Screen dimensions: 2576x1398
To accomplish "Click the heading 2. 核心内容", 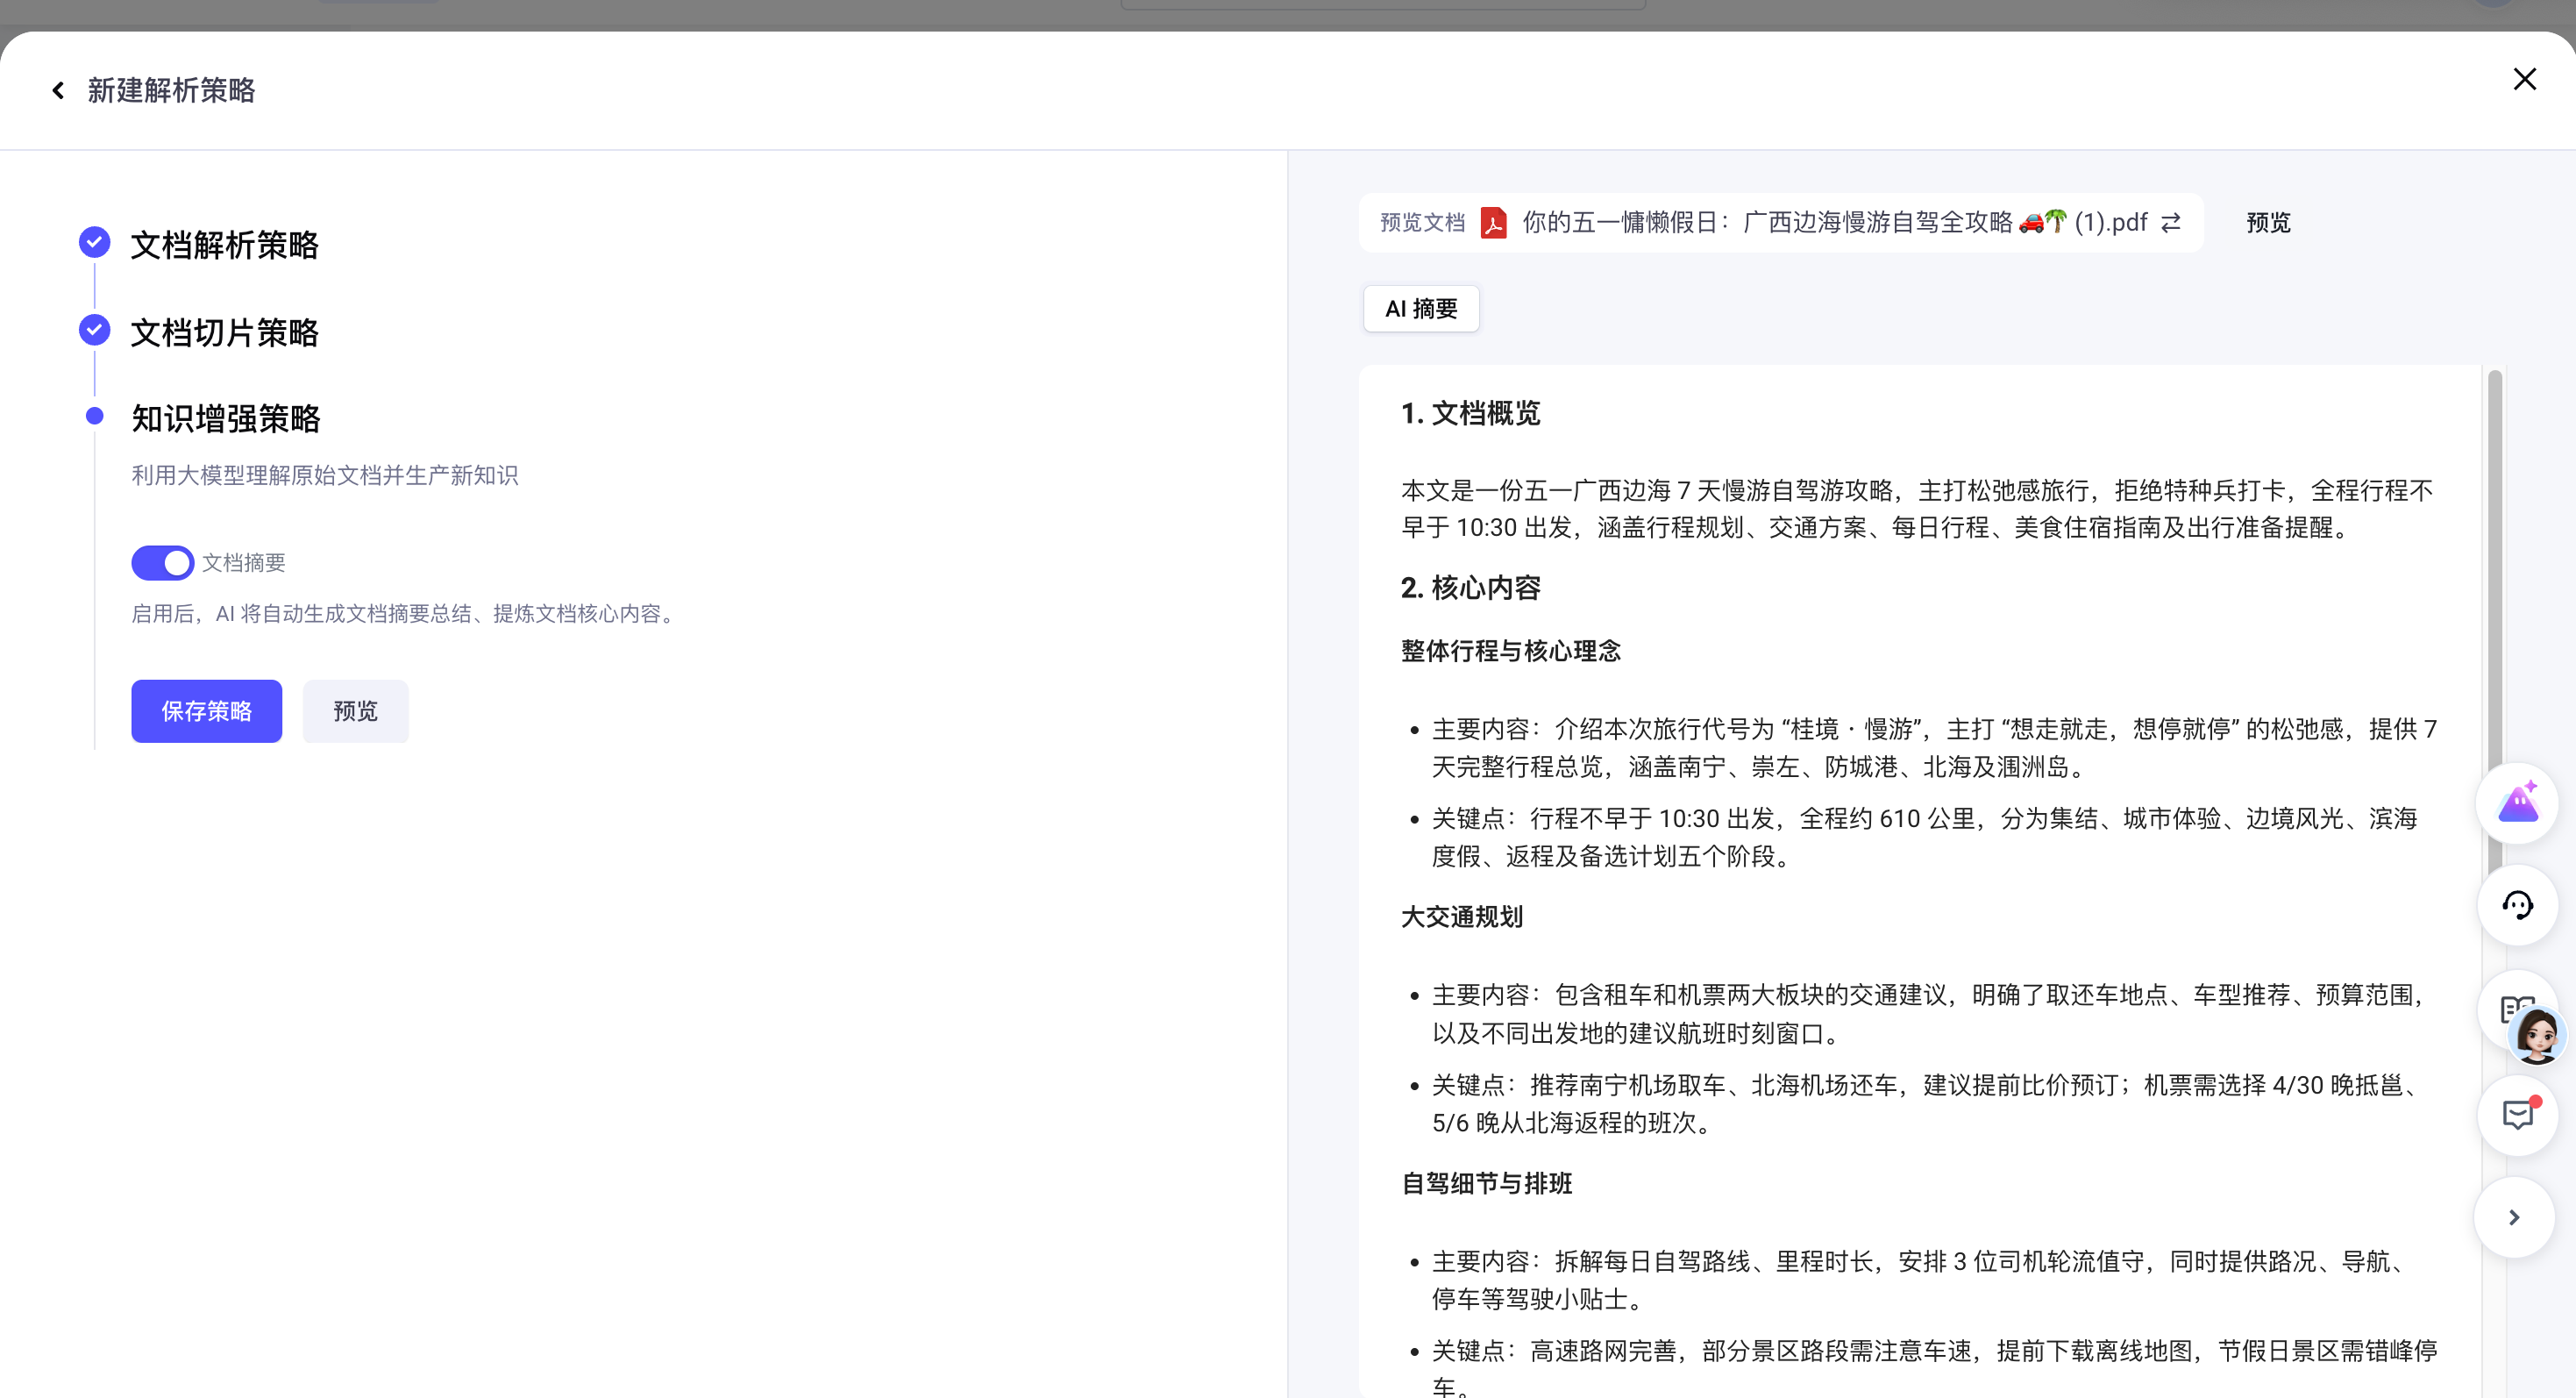I will click(x=1470, y=588).
